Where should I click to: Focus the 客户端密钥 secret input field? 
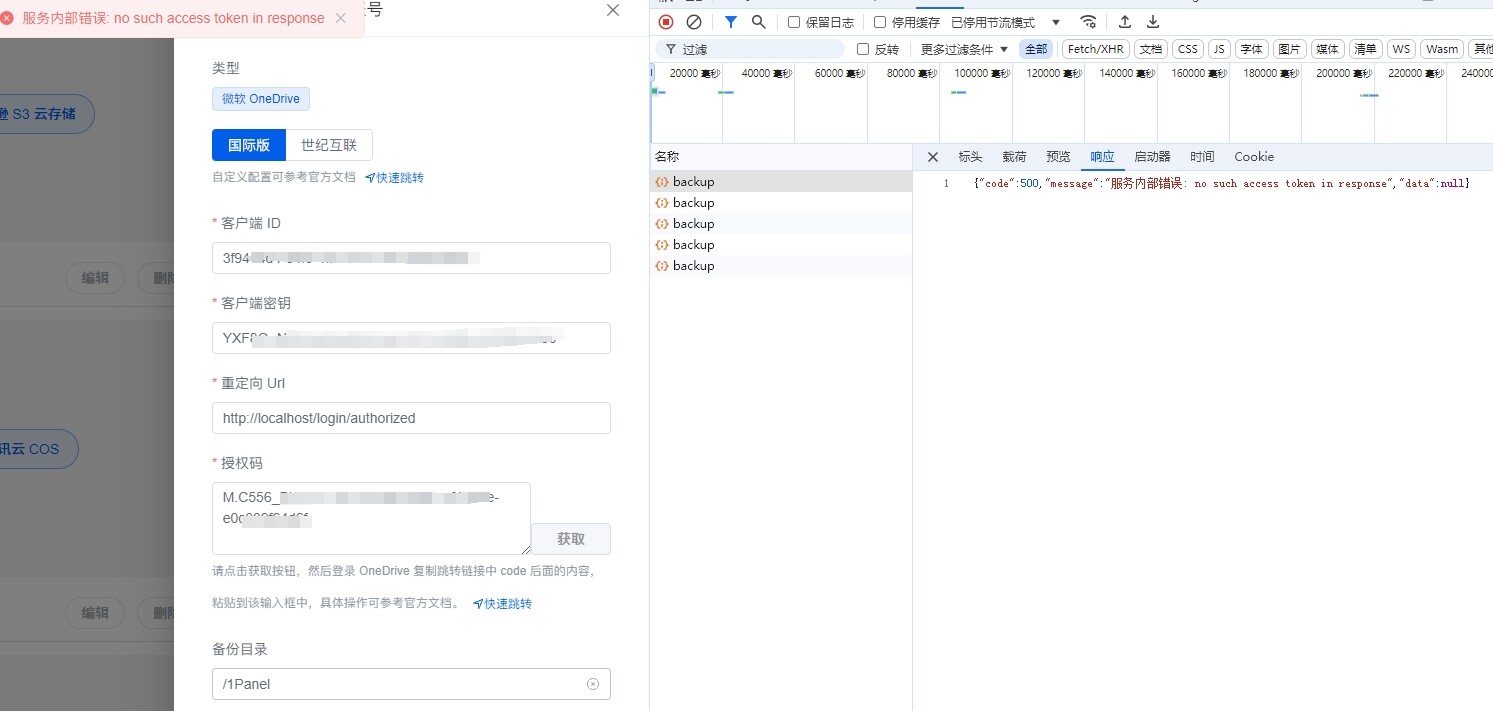click(411, 338)
